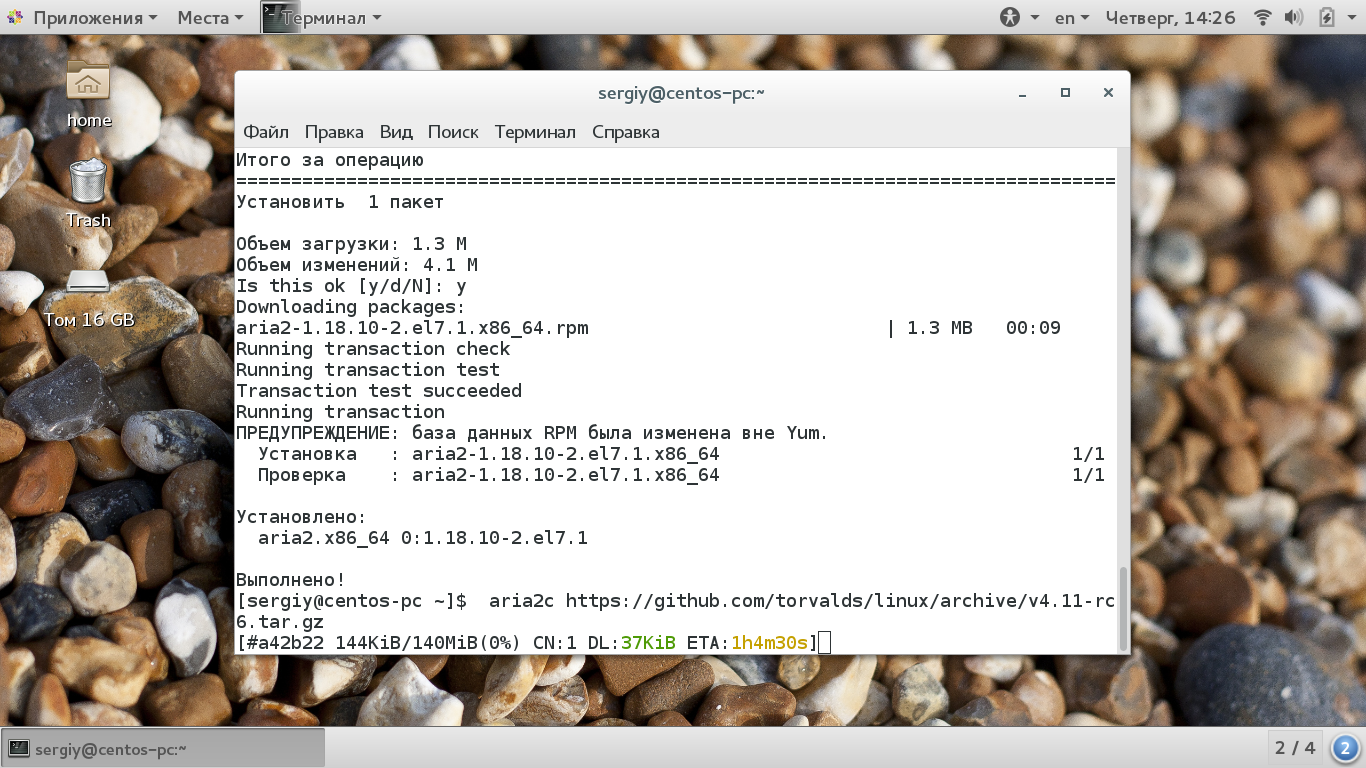Click the Установка aria2 line

pyautogui.click(x=489, y=454)
